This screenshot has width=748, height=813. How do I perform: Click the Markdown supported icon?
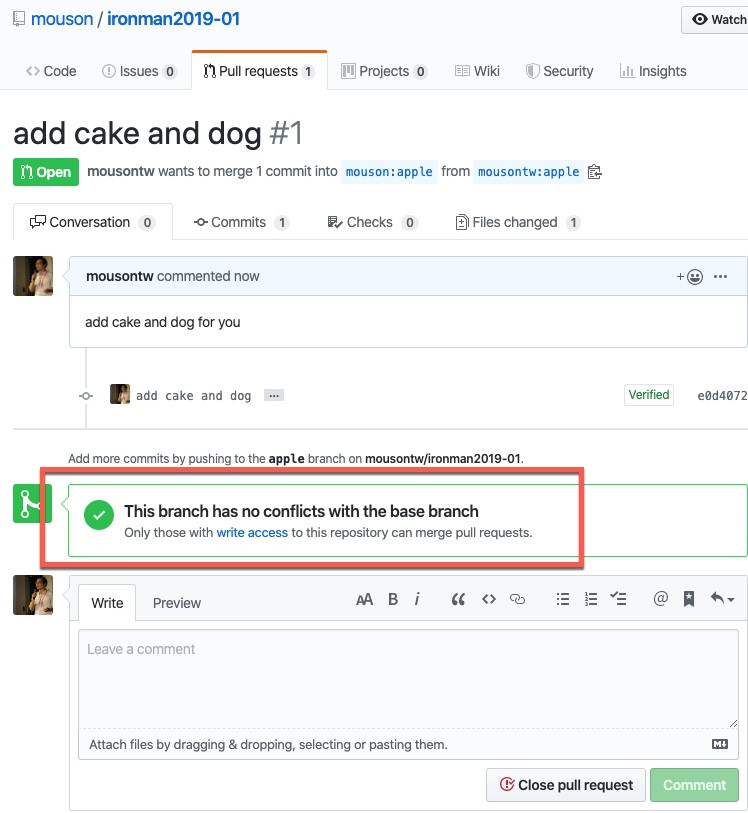tap(720, 744)
